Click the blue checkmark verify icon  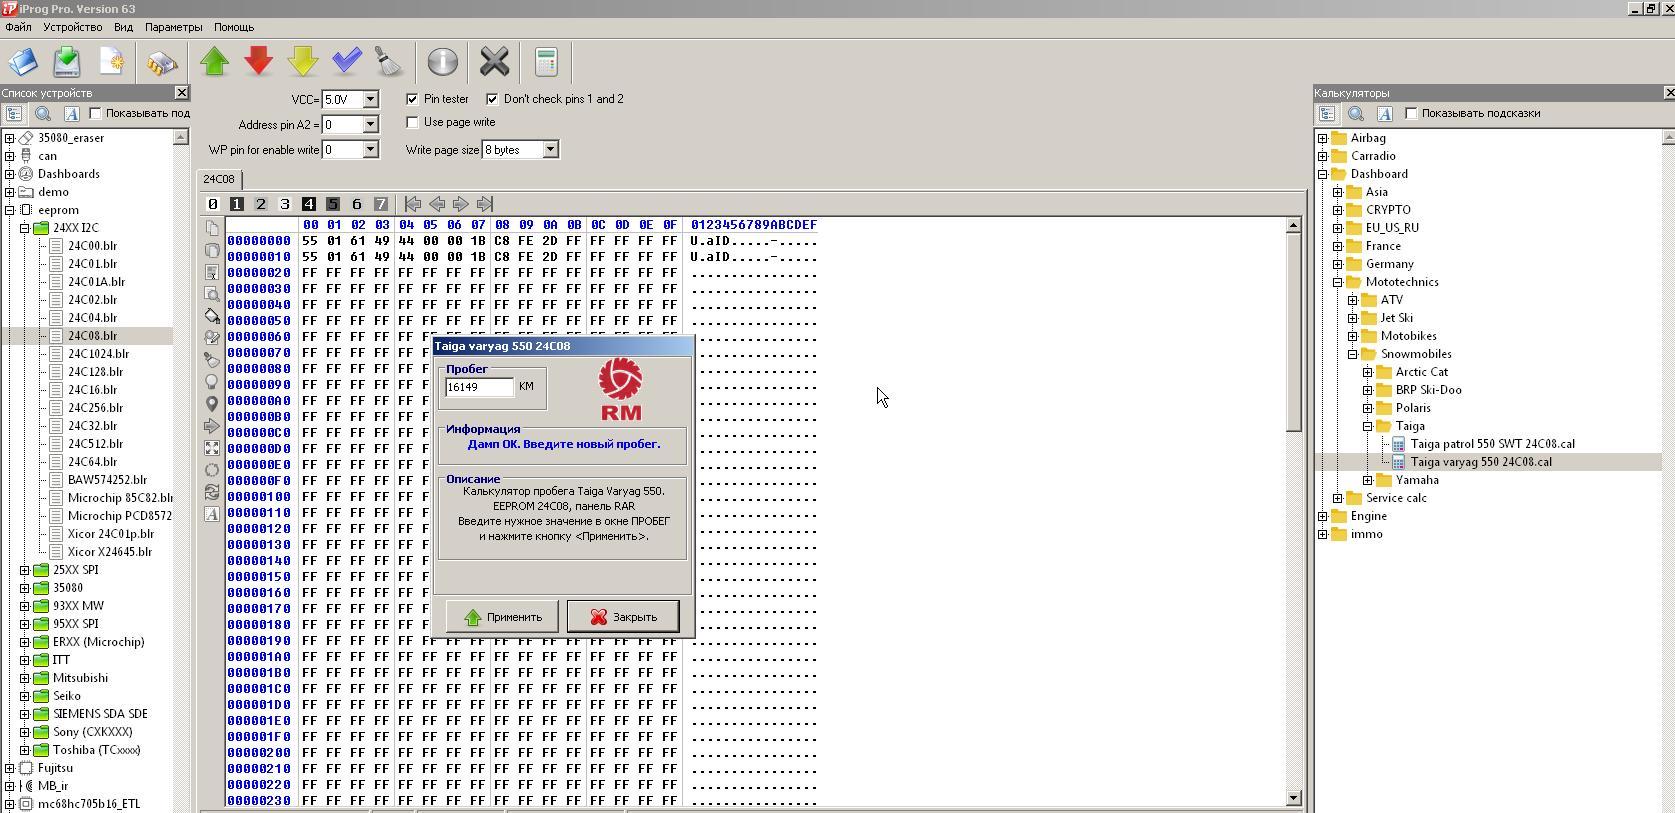[x=346, y=61]
